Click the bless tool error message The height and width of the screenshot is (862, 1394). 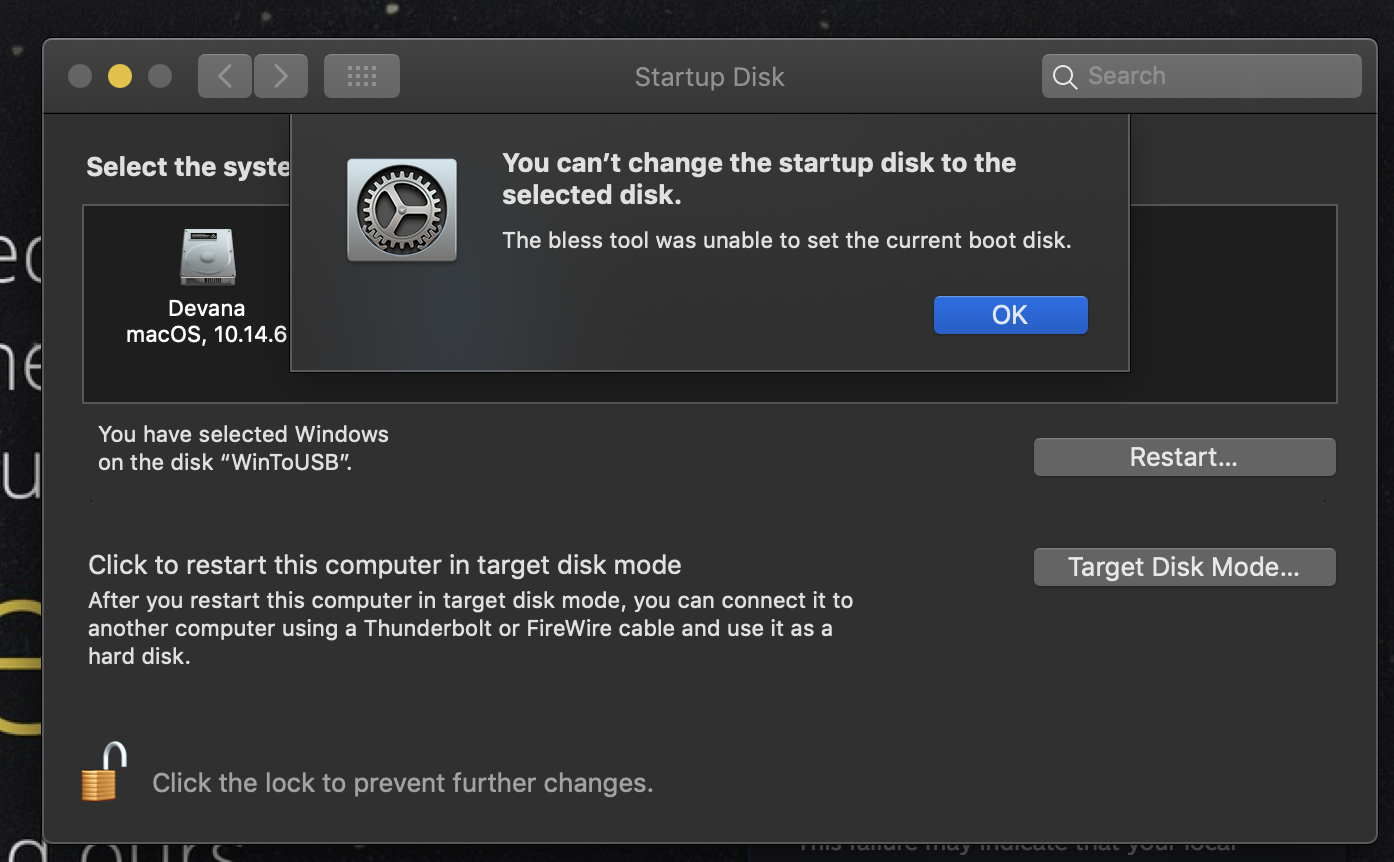point(786,240)
